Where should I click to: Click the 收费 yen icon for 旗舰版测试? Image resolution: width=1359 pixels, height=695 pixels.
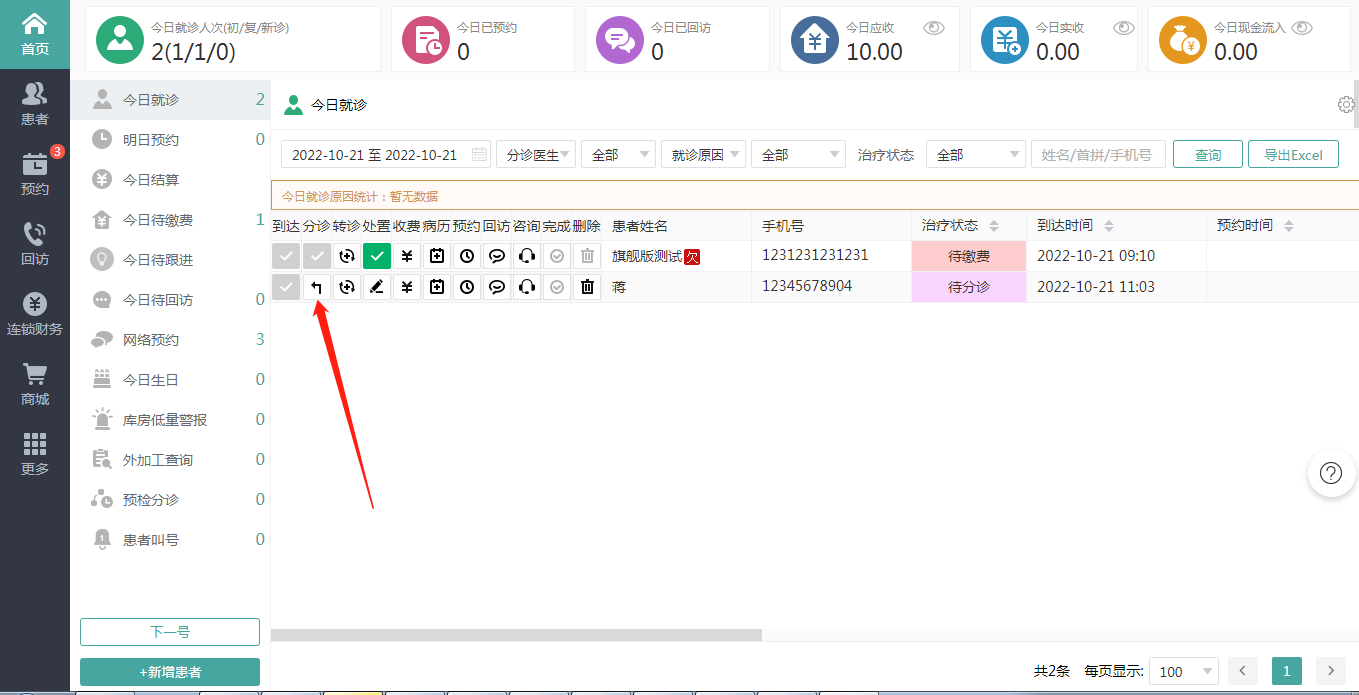(407, 256)
